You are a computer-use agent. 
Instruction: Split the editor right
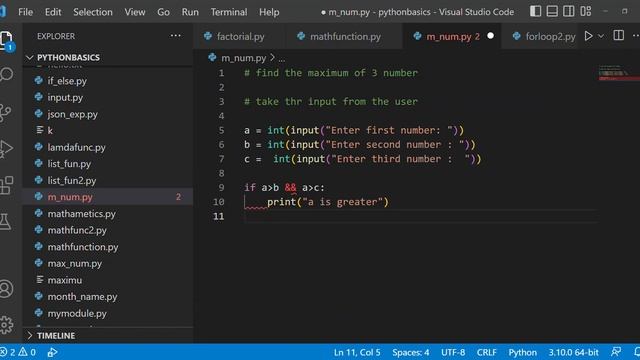pos(618,36)
